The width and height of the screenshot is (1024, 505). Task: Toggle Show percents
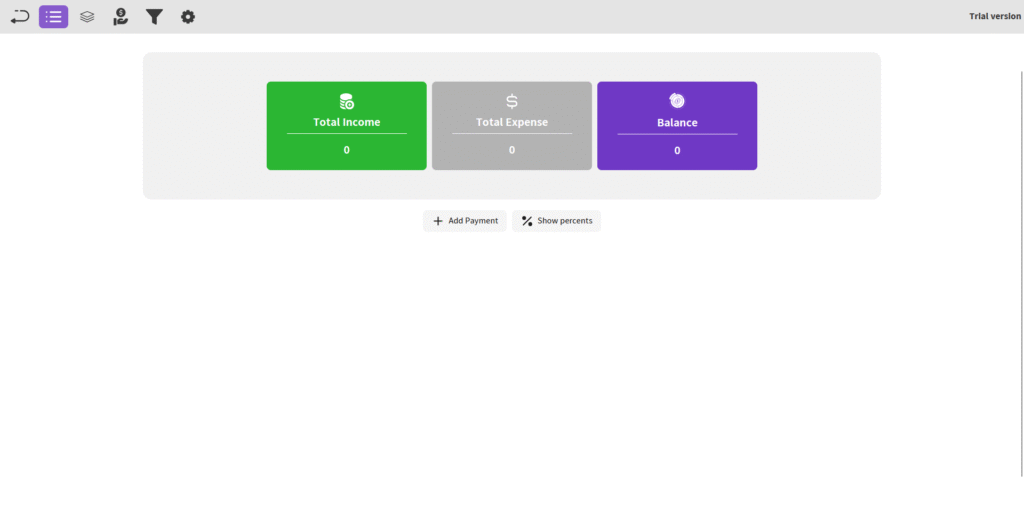point(556,221)
